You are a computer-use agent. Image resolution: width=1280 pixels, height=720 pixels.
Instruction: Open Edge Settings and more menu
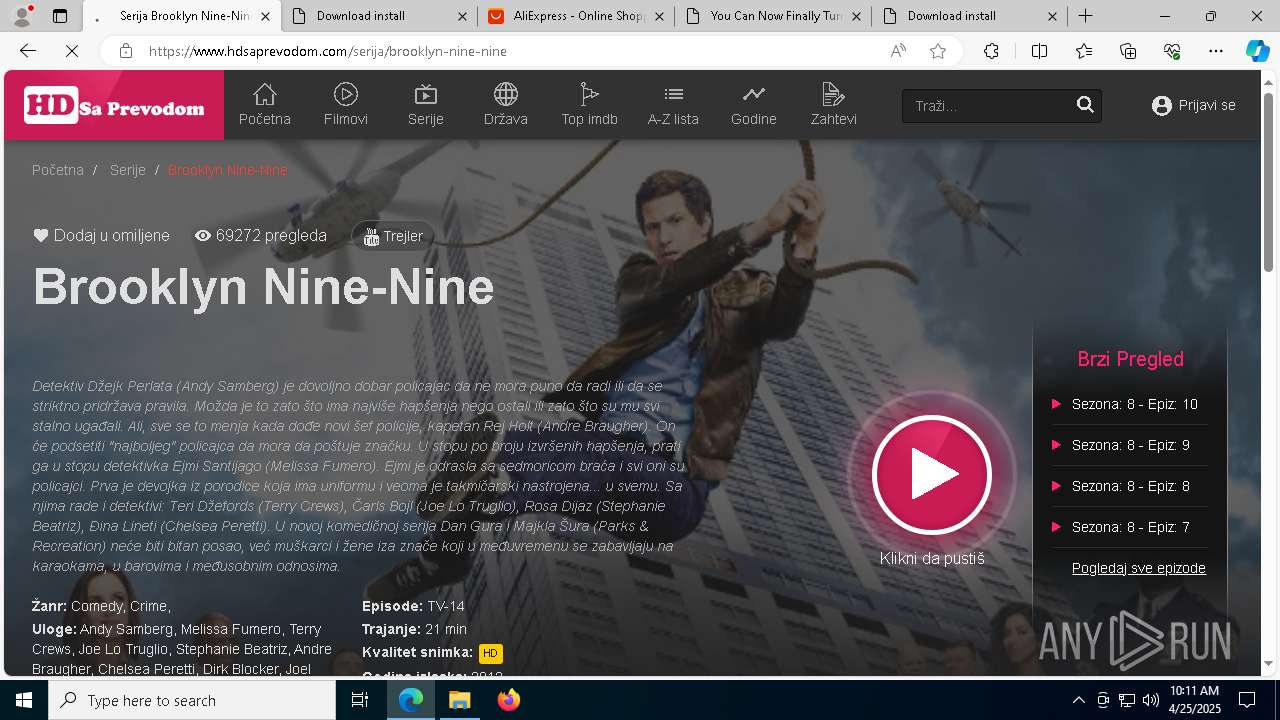[x=1216, y=51]
